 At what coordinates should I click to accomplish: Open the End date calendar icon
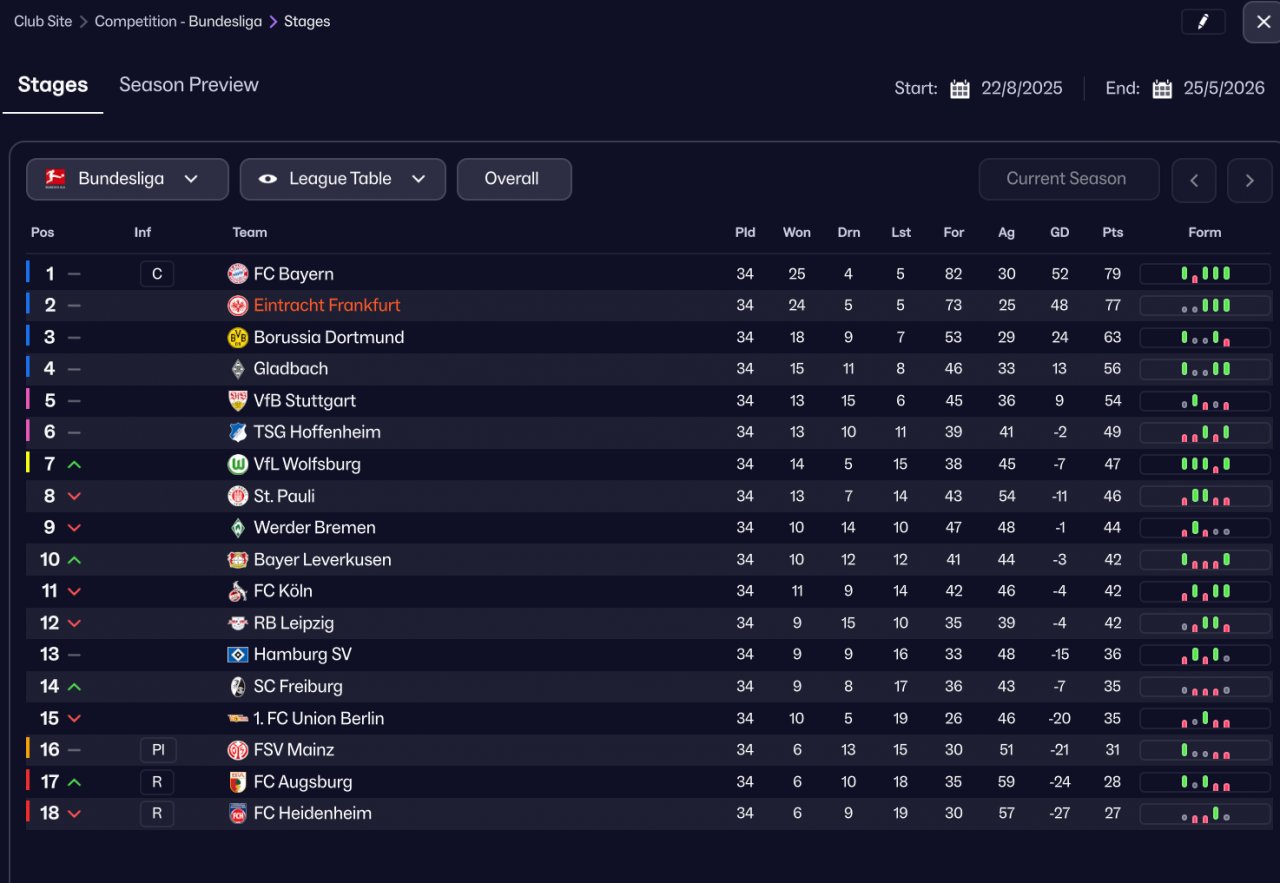coord(1162,89)
